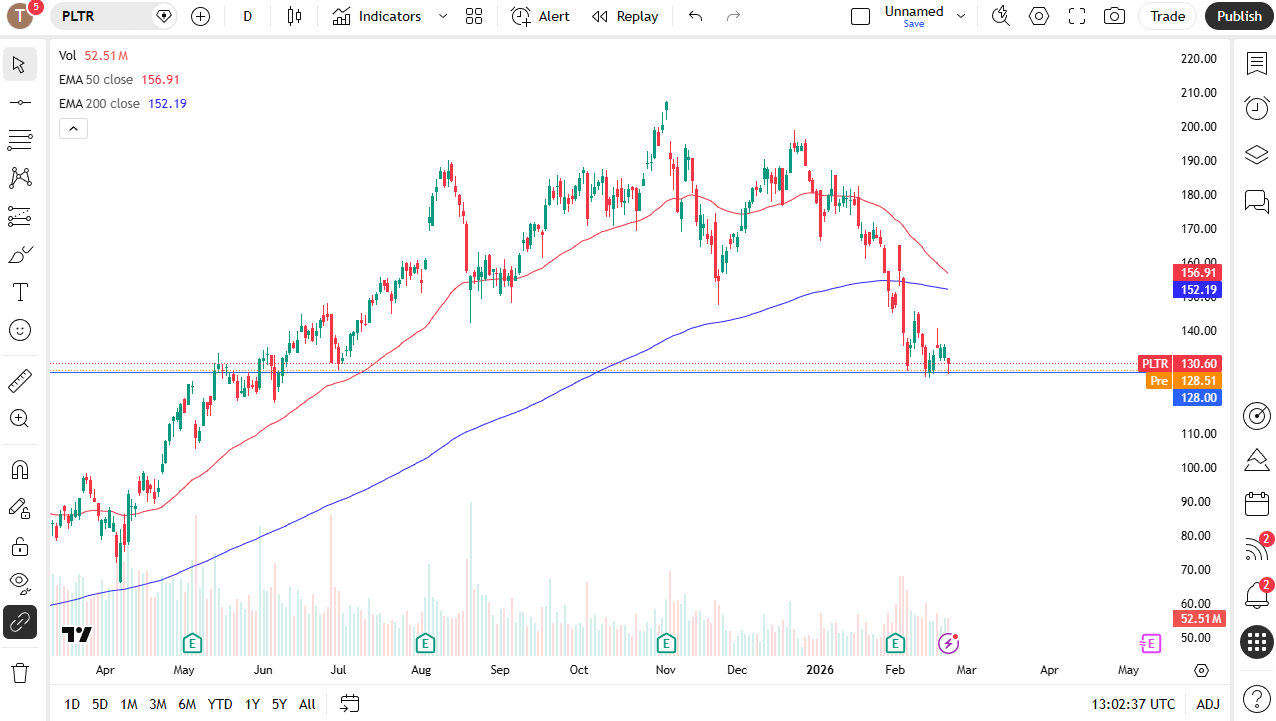Open the Unnamed layout name
The width and height of the screenshot is (1276, 721).
click(914, 12)
